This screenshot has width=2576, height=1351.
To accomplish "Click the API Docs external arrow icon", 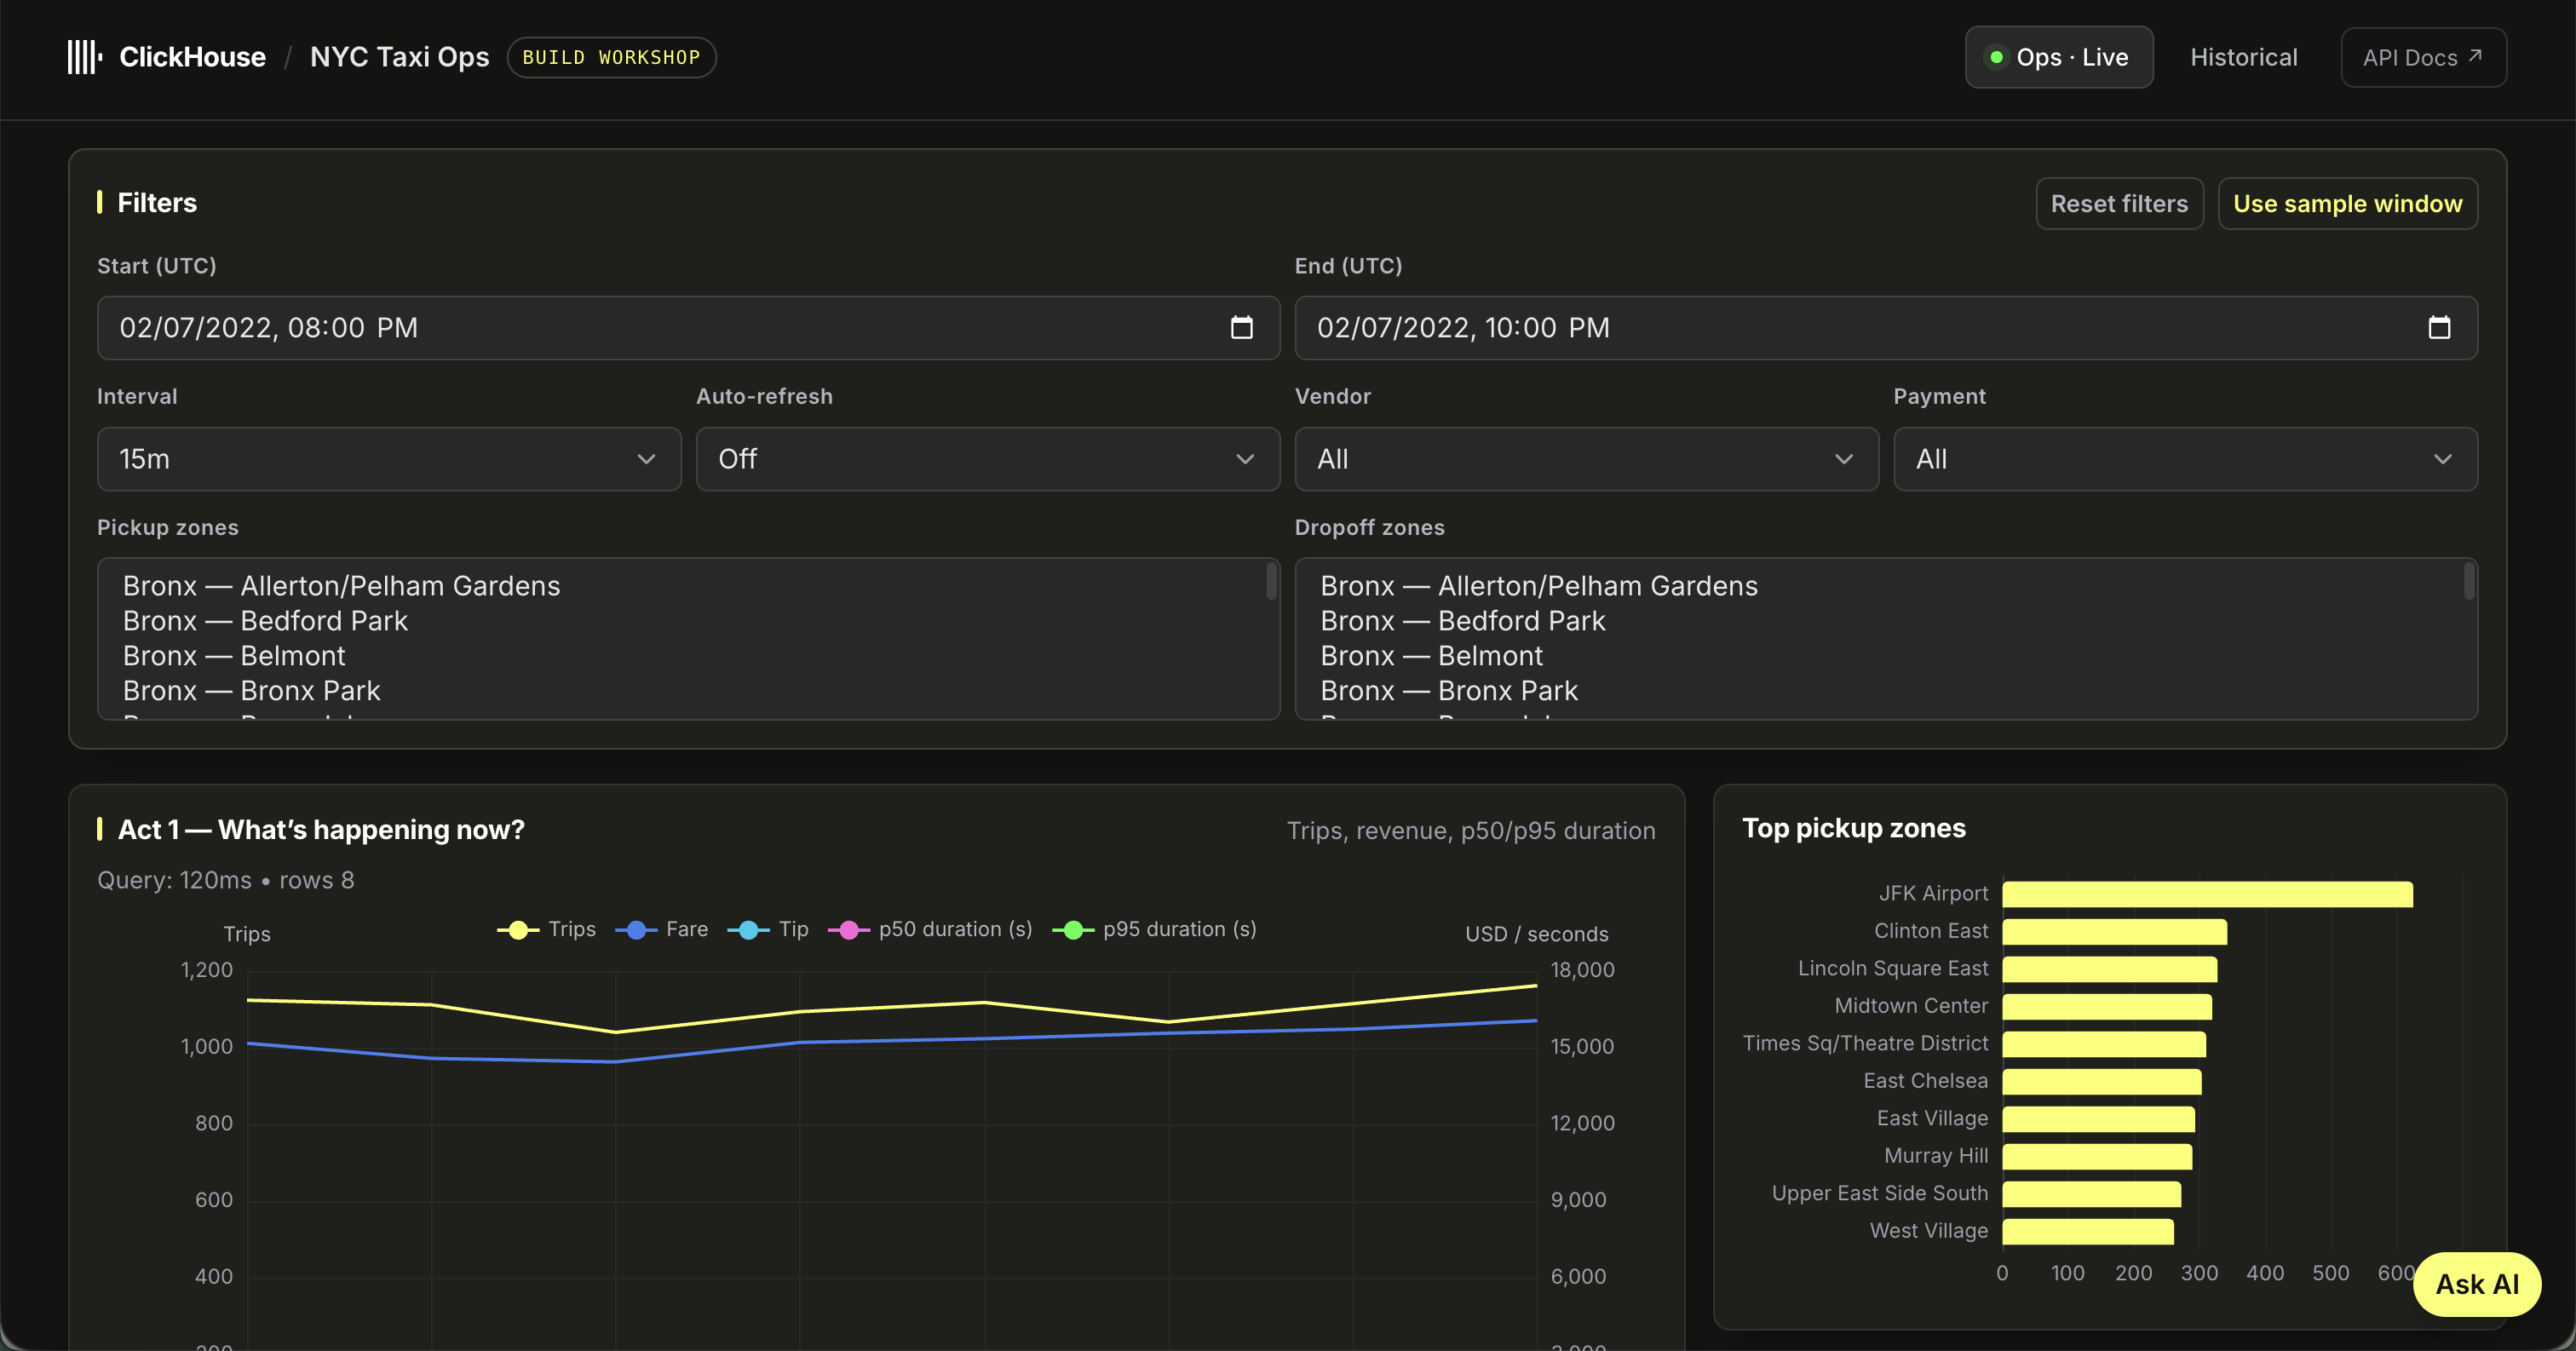I will 2475,56.
